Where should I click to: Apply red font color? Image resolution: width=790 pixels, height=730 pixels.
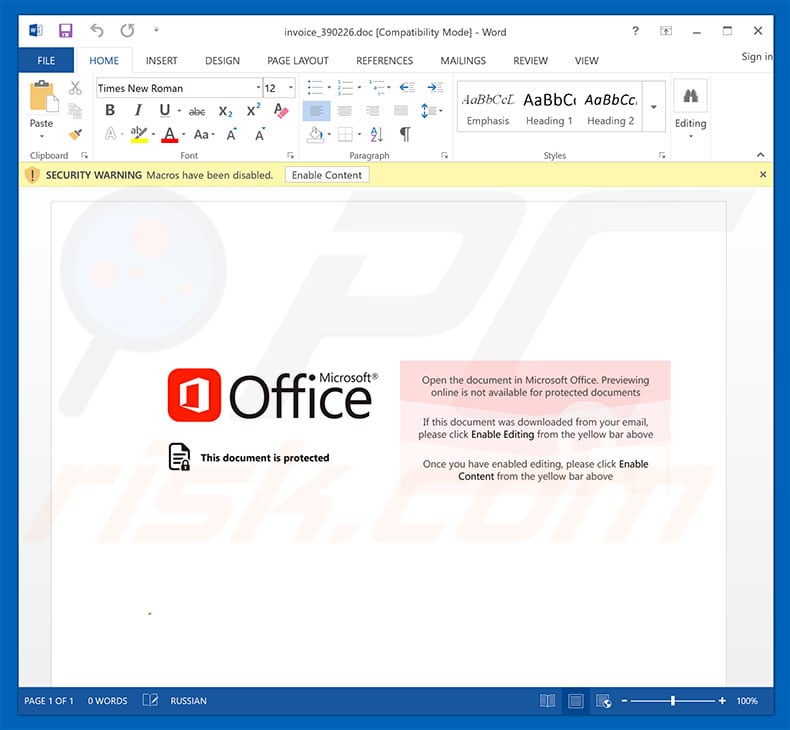tap(169, 134)
